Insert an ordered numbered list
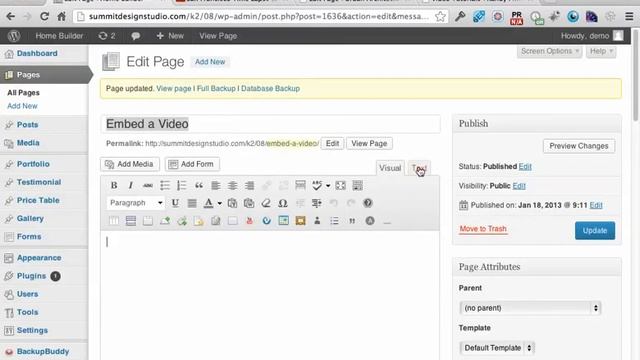Image resolution: width=640 pixels, height=360 pixels. click(182, 185)
